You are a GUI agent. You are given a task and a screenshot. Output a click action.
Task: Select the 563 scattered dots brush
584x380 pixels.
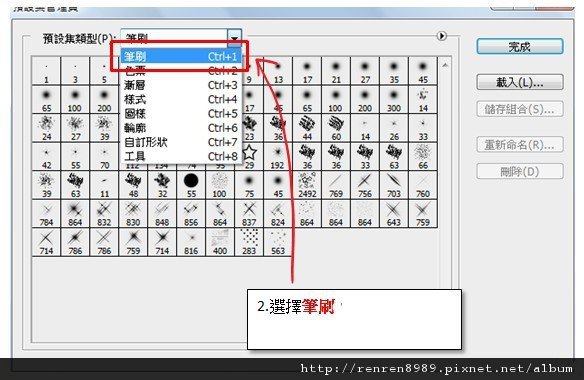(x=278, y=243)
